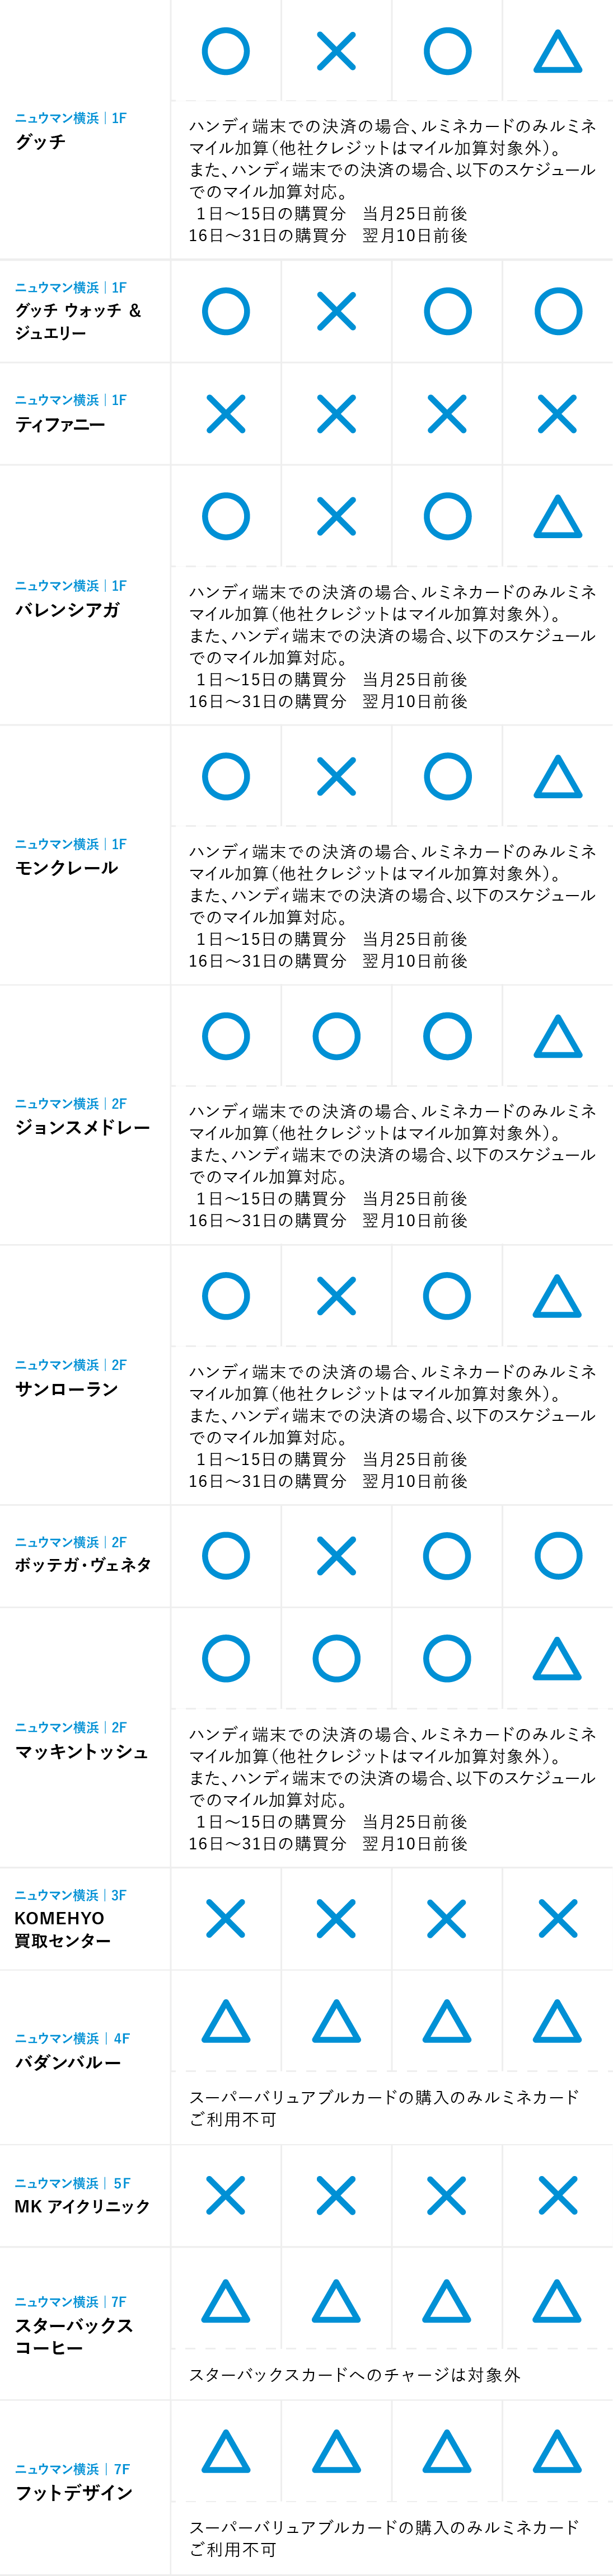Viewport: 613px width, 2576px height.
Task: Click the スターバックス コーヒー shop name
Action: click(73, 2336)
